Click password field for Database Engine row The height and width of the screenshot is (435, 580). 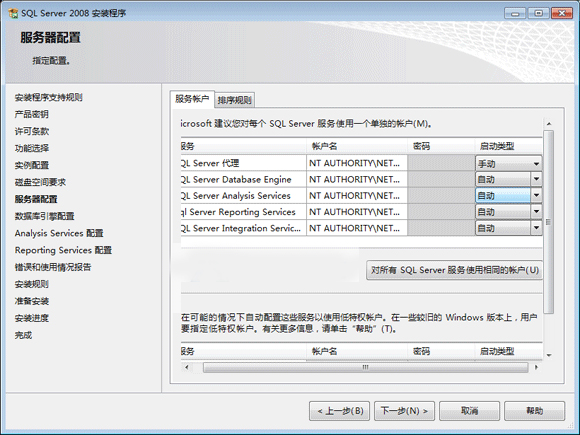[441, 180]
